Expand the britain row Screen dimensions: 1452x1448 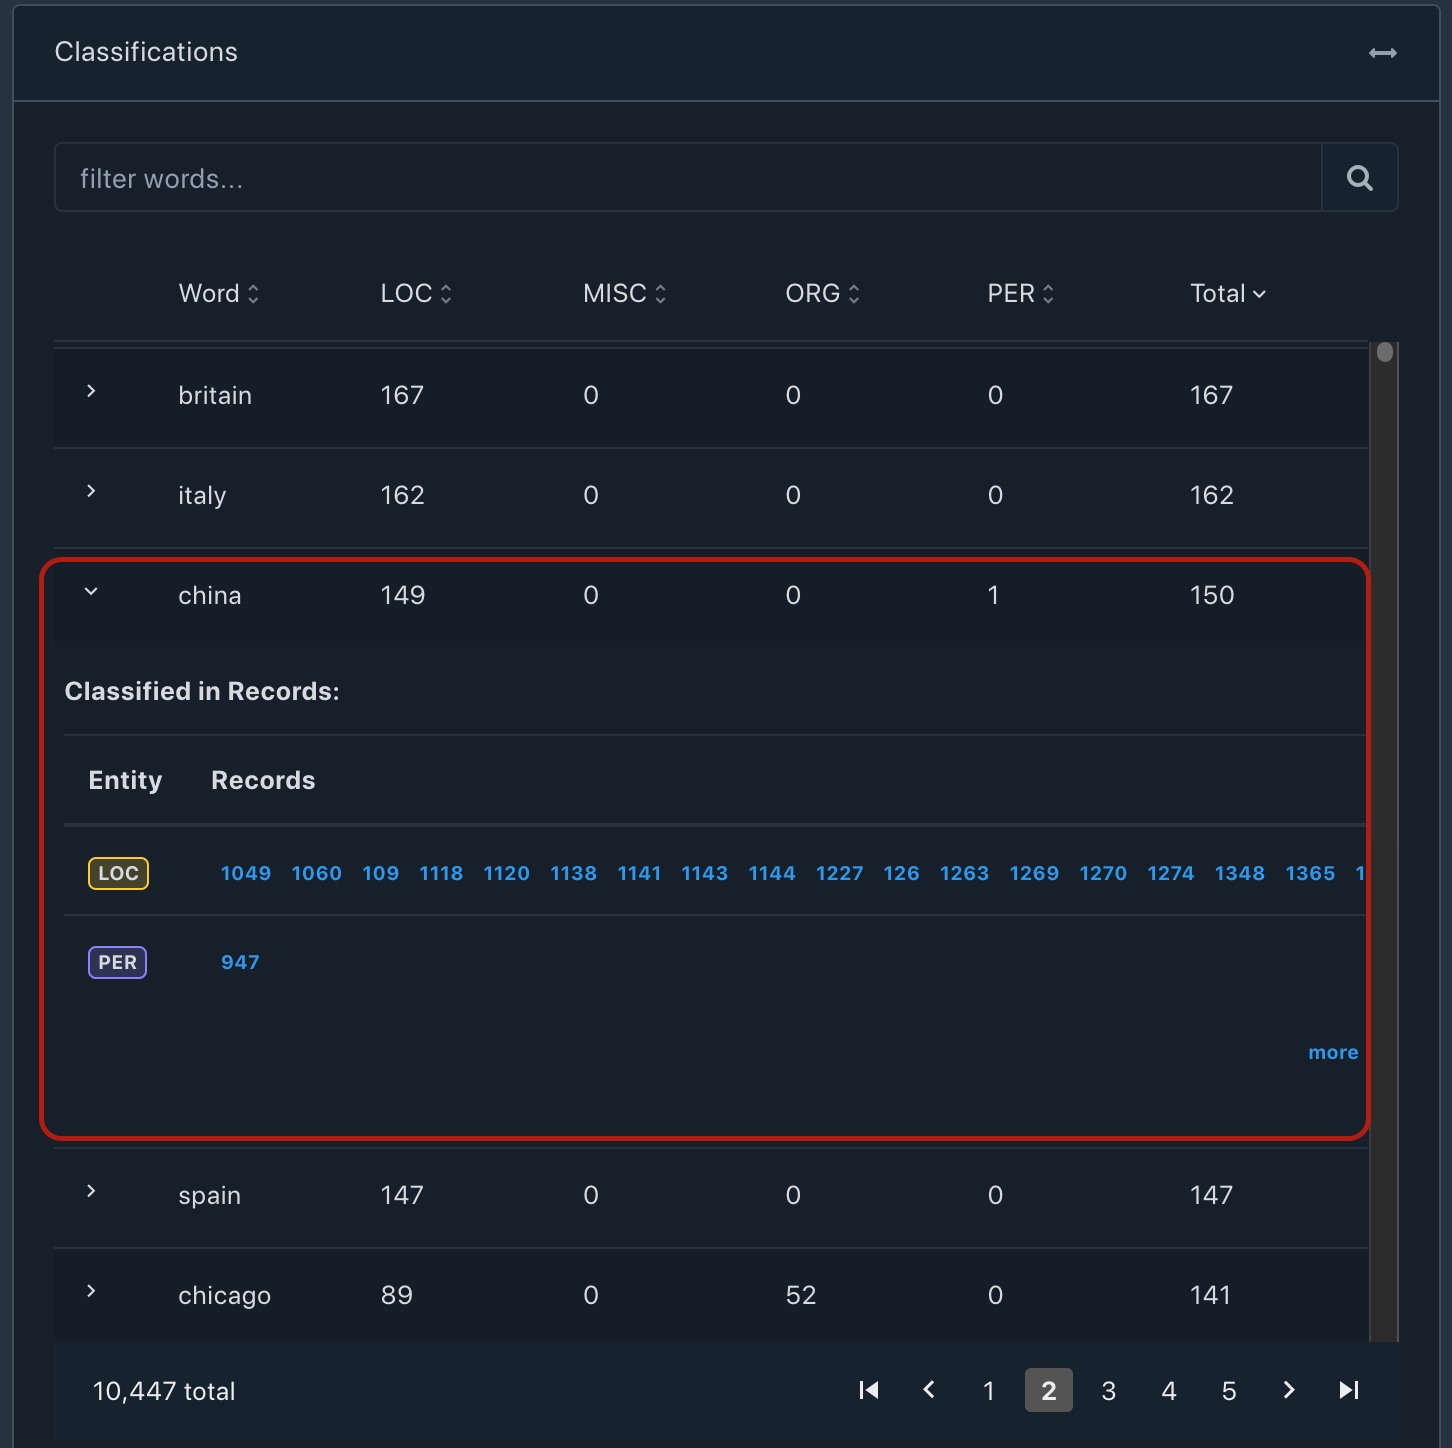pos(91,391)
